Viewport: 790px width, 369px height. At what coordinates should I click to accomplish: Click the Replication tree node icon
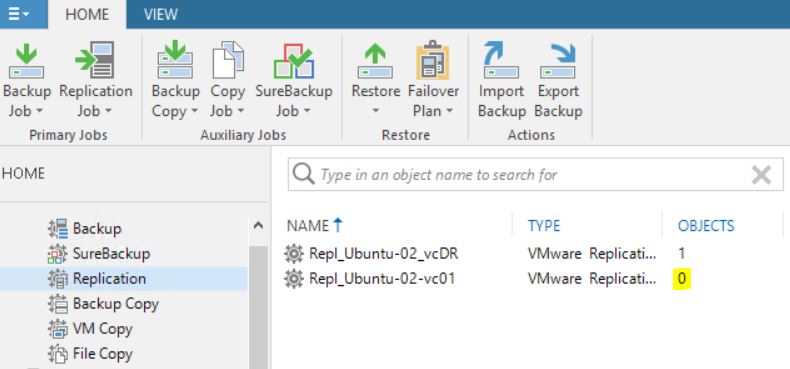coord(57,279)
